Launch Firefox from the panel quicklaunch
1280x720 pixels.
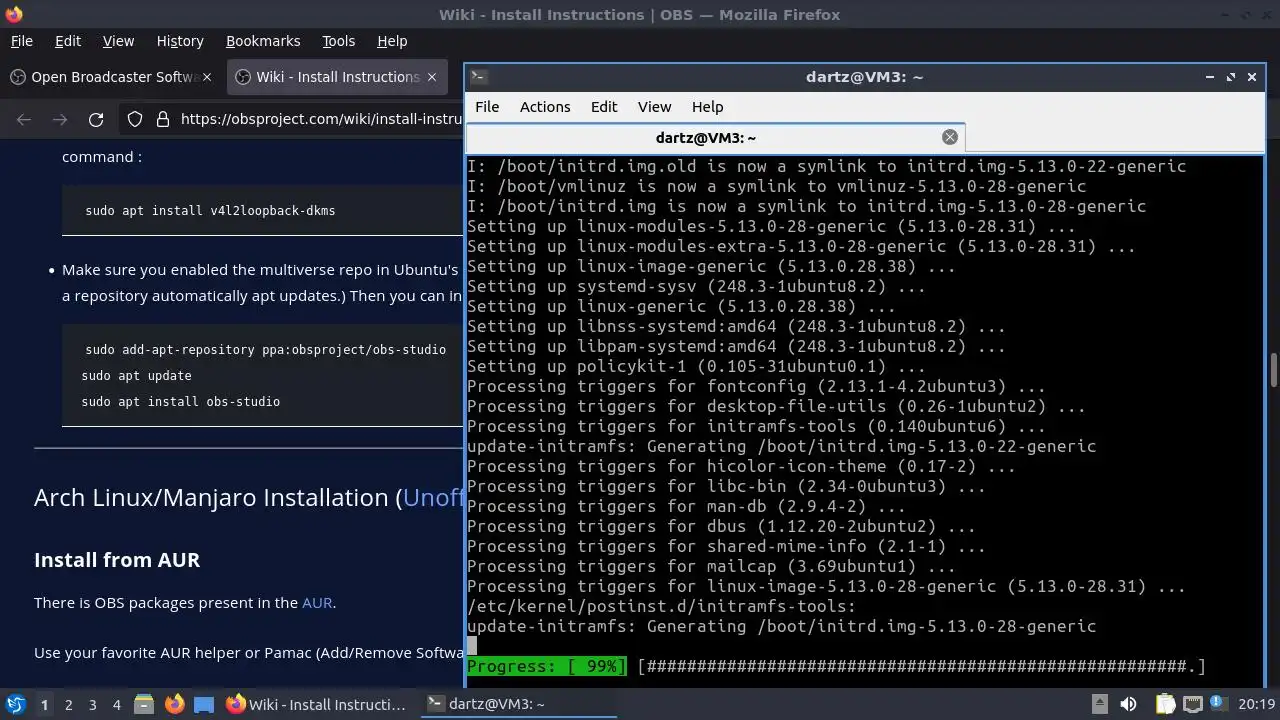click(x=174, y=704)
